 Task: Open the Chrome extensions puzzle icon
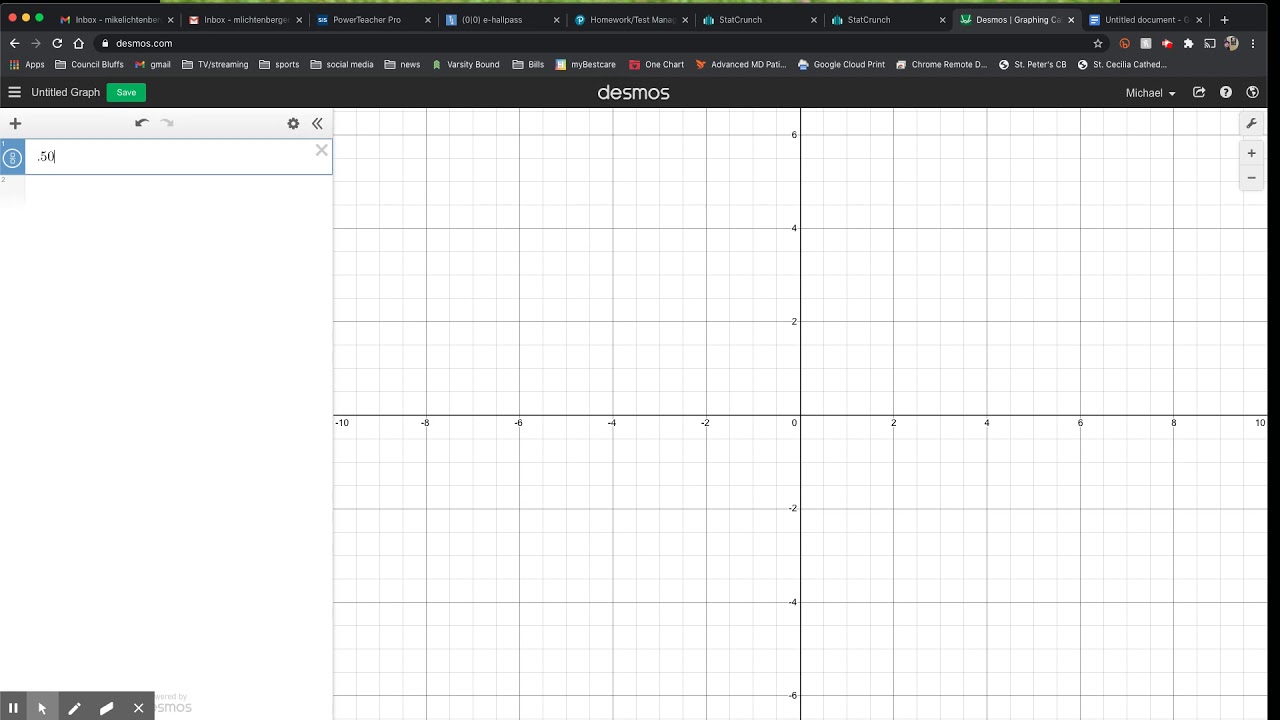tap(1188, 43)
